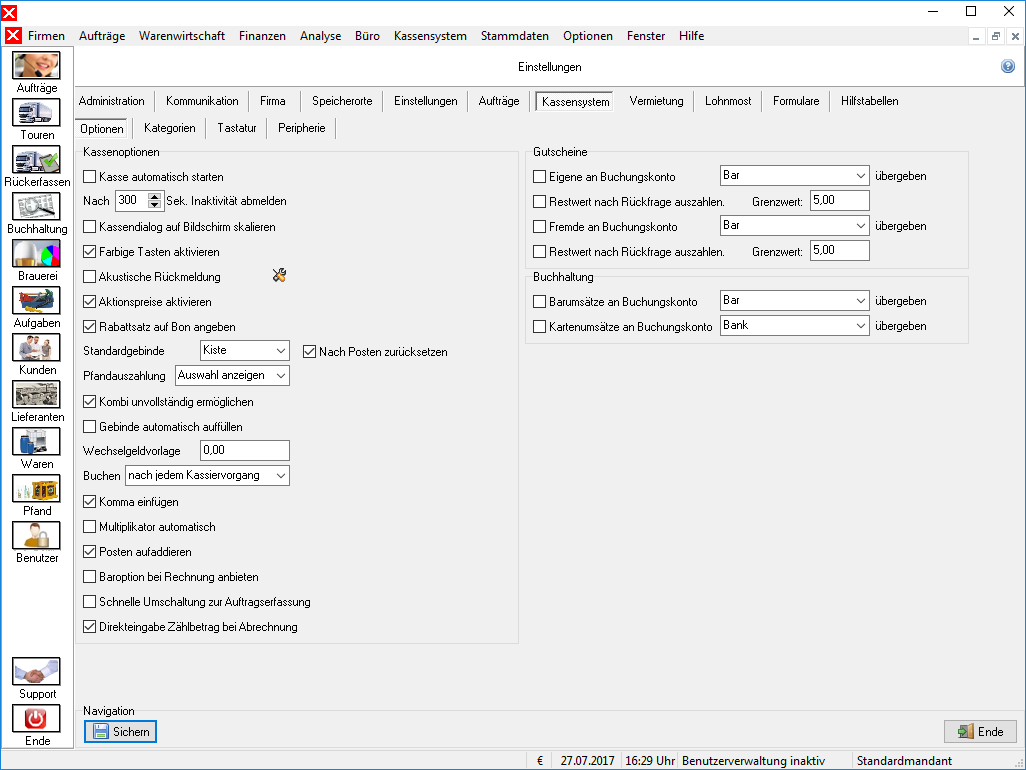Open the Touren truck icon
Image resolution: width=1026 pixels, height=770 pixels.
(37, 113)
